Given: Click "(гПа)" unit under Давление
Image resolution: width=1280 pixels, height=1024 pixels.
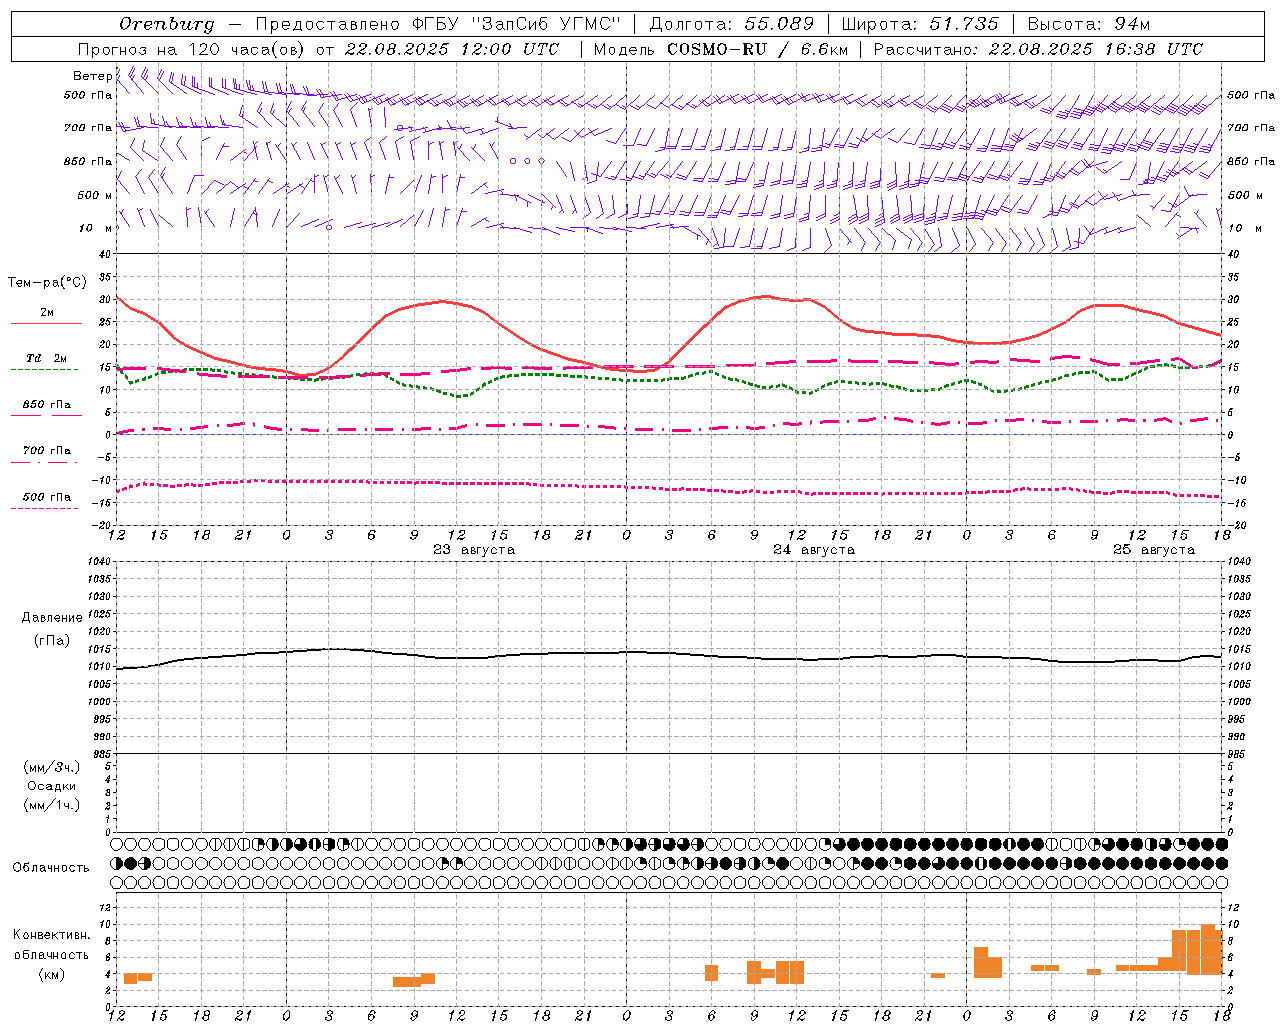Looking at the screenshot, I should tap(52, 640).
